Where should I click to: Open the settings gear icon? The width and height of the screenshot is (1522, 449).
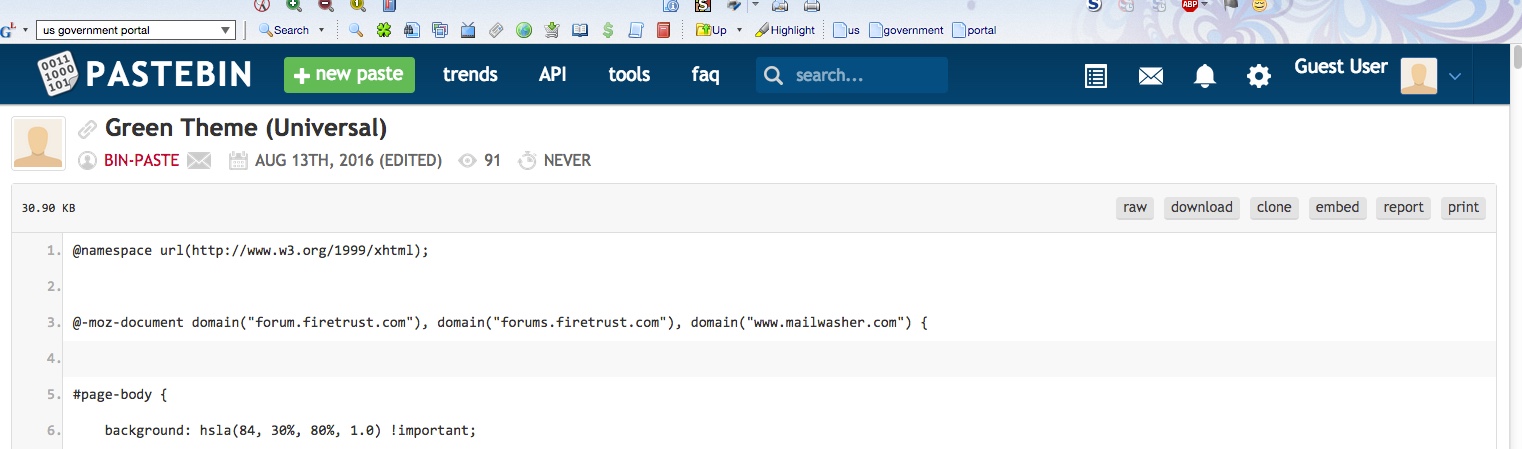point(1259,76)
